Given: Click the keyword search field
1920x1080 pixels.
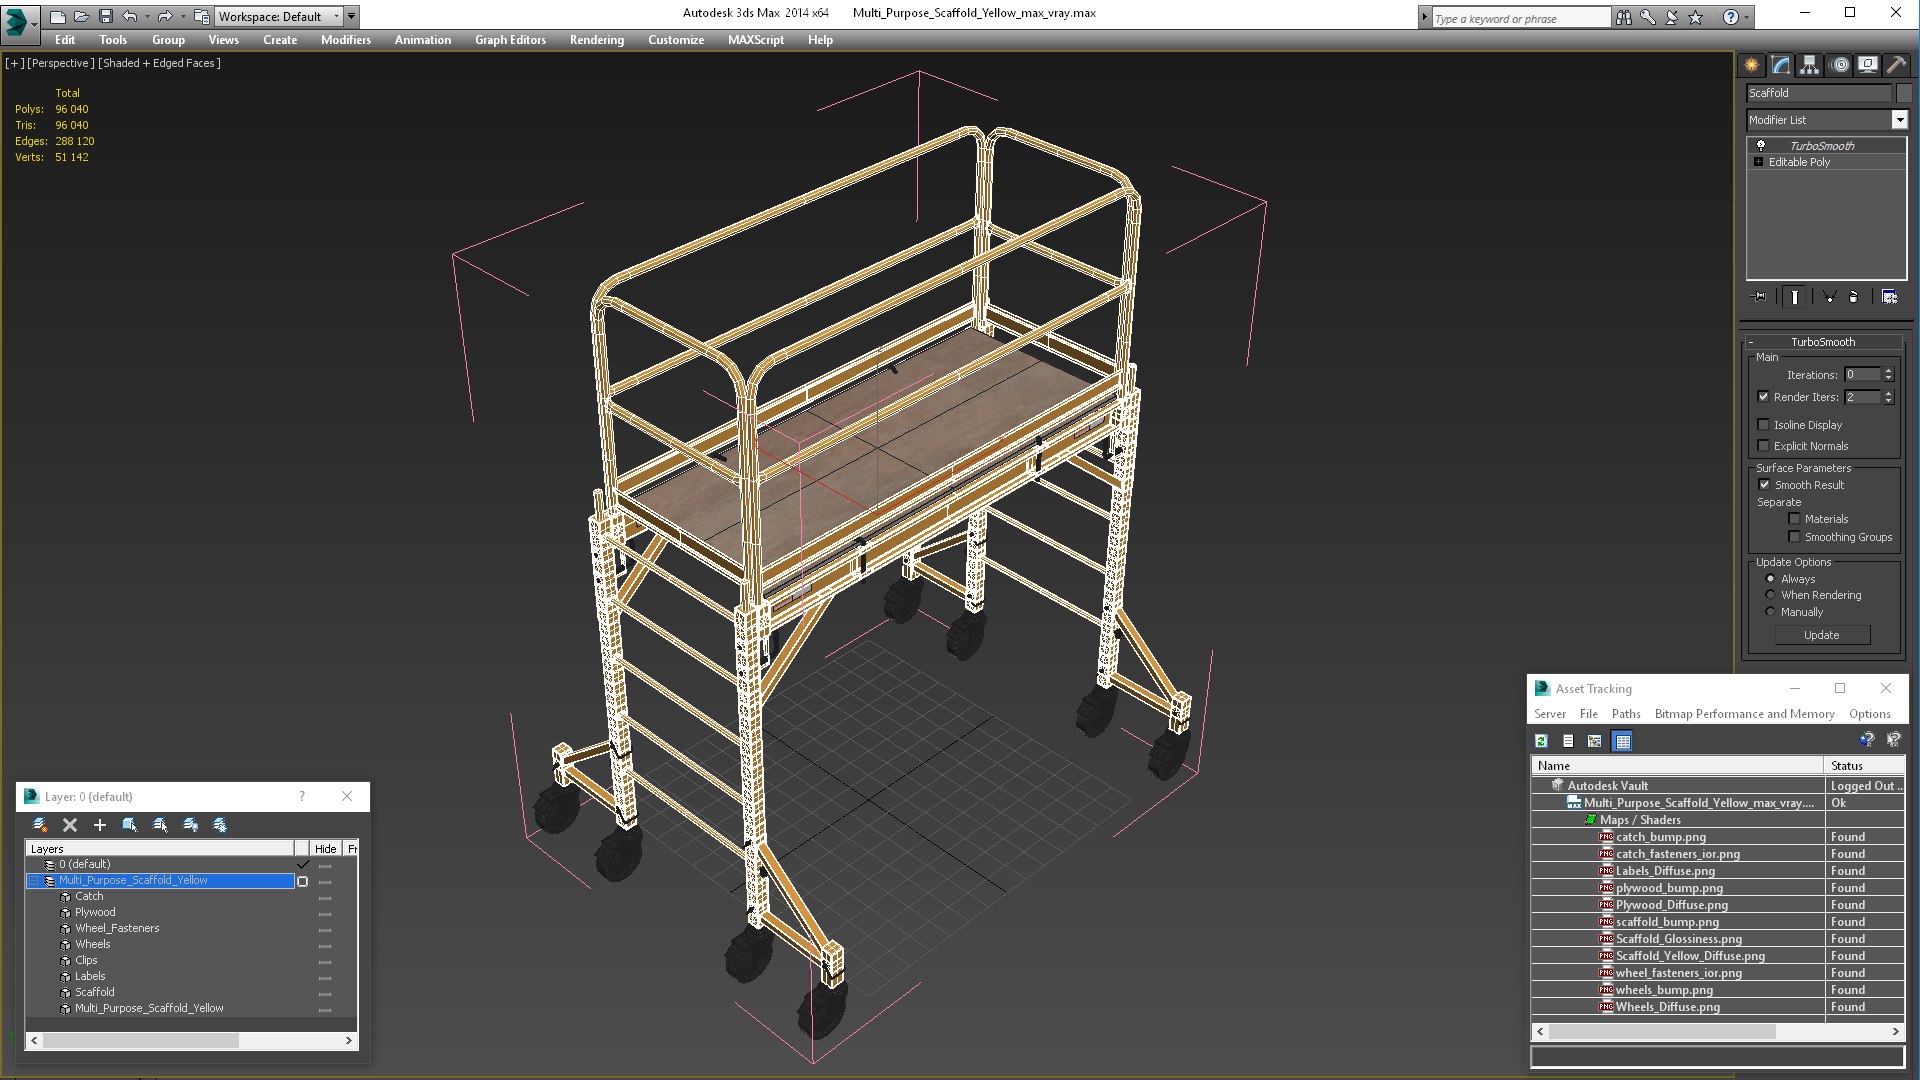Looking at the screenshot, I should pyautogui.click(x=1520, y=18).
